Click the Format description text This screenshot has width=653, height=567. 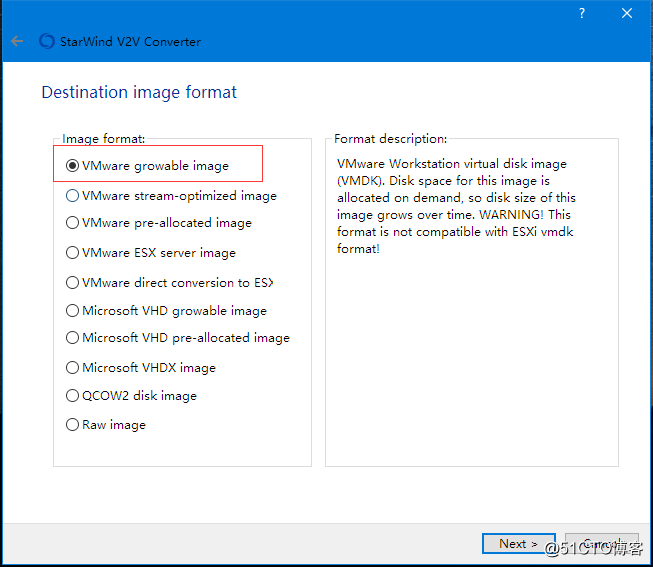(456, 206)
